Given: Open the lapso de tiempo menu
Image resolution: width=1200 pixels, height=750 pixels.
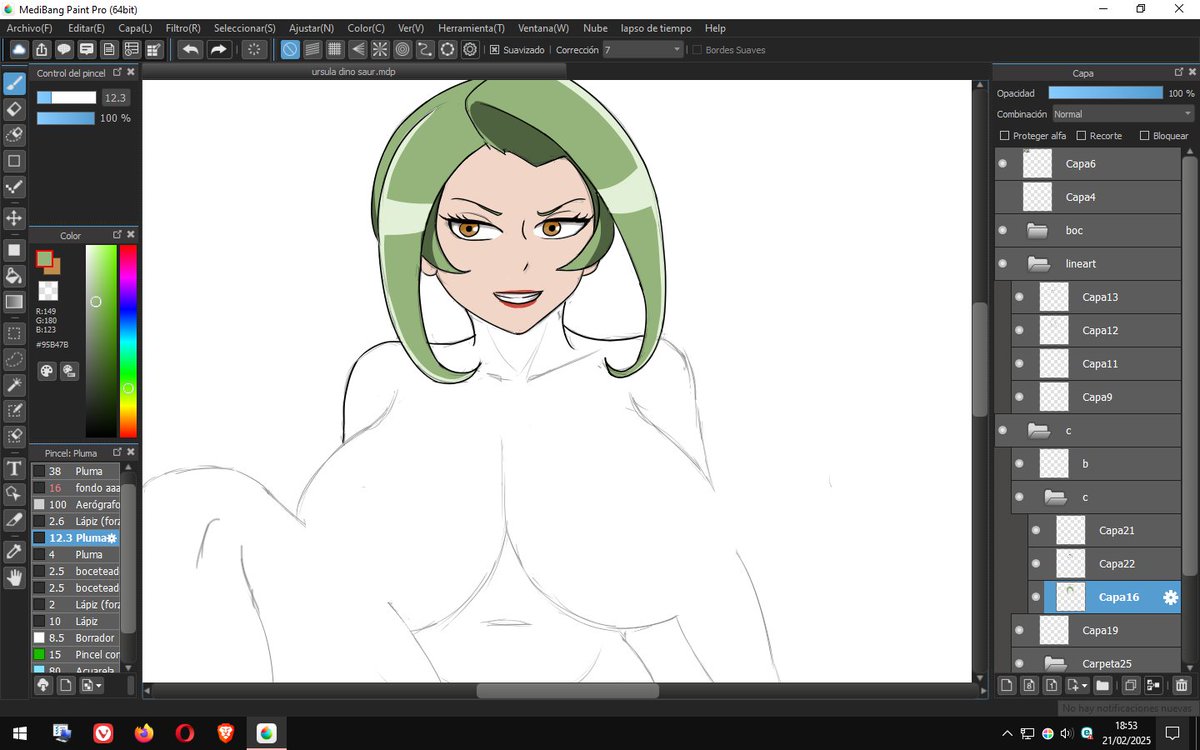Looking at the screenshot, I should [655, 28].
